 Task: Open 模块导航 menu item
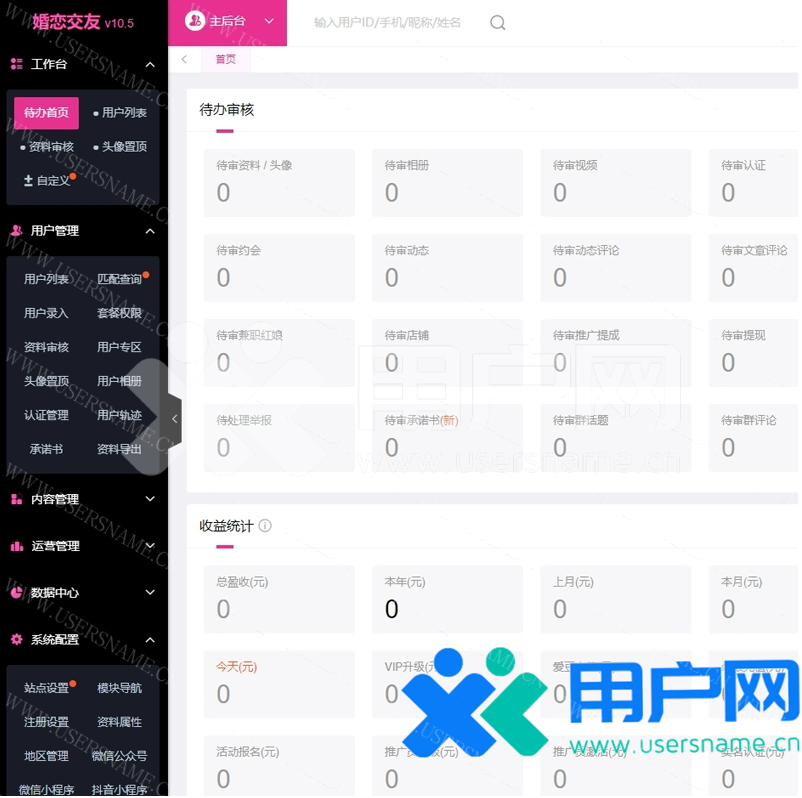[x=119, y=688]
